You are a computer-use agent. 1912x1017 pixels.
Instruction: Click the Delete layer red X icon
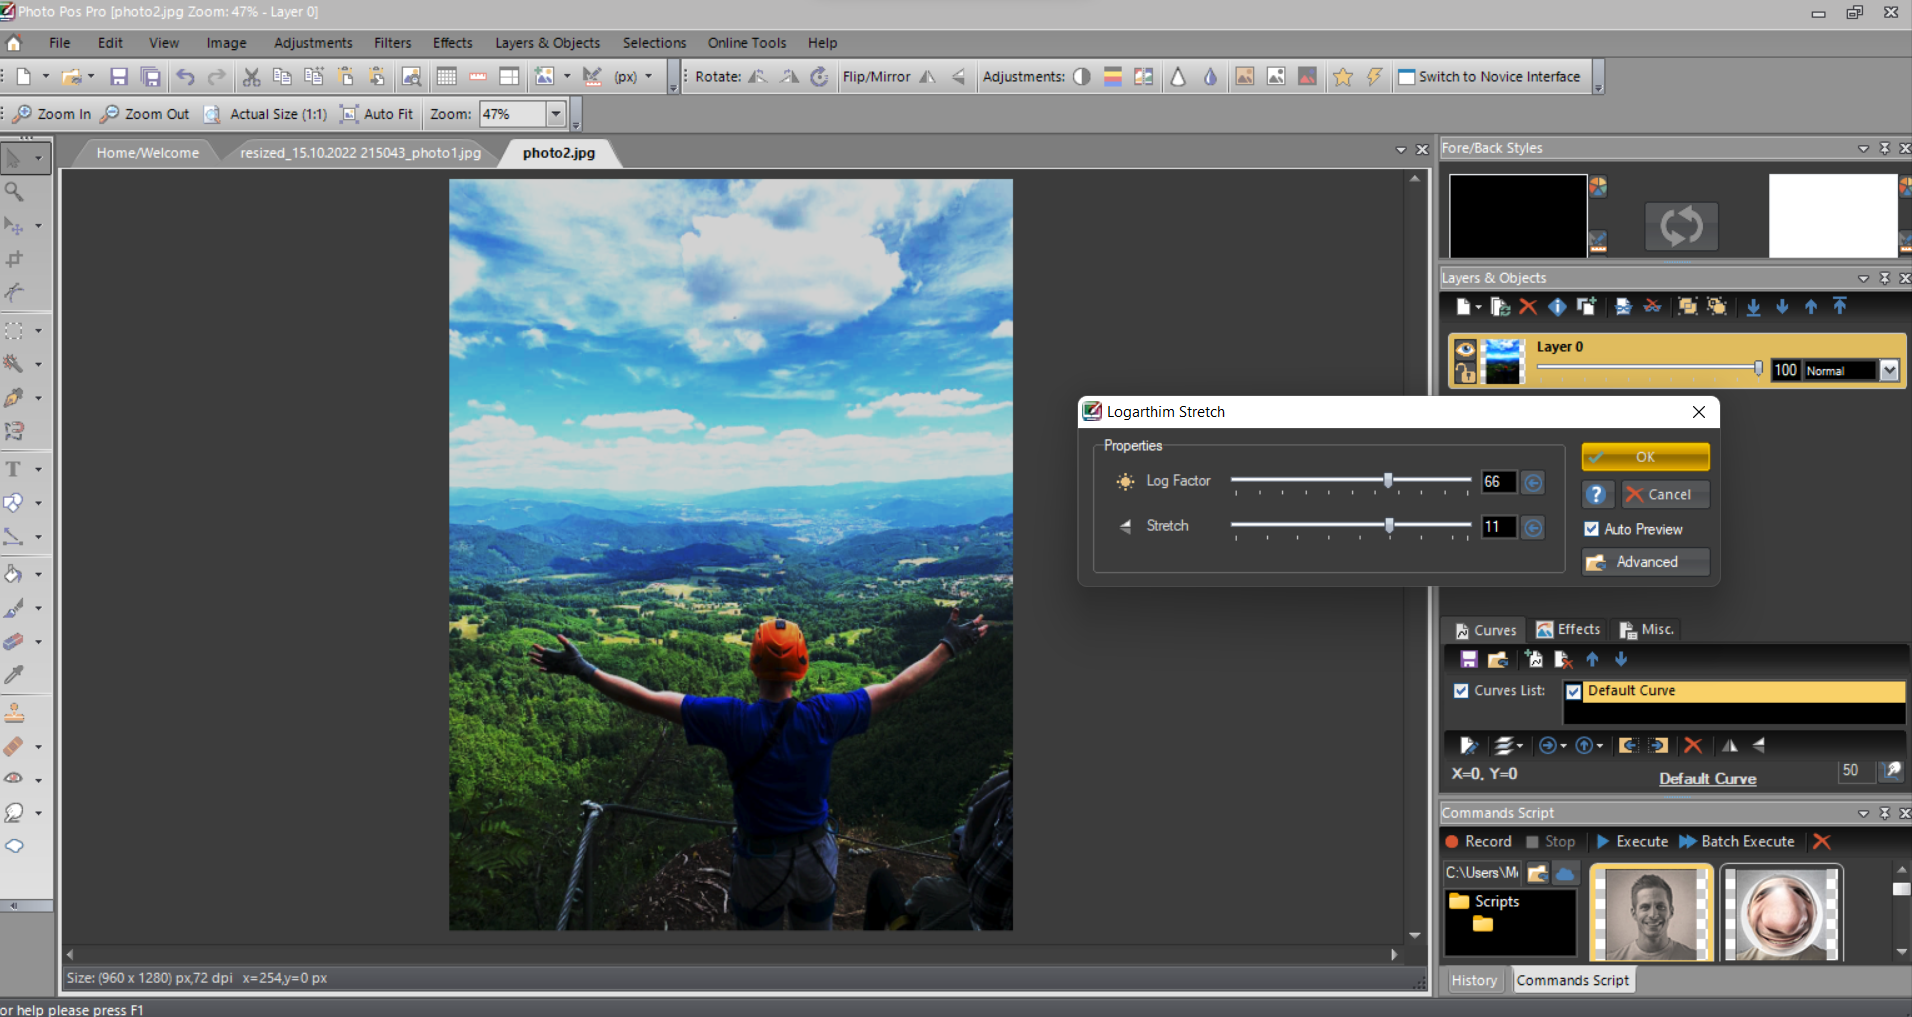(x=1528, y=307)
